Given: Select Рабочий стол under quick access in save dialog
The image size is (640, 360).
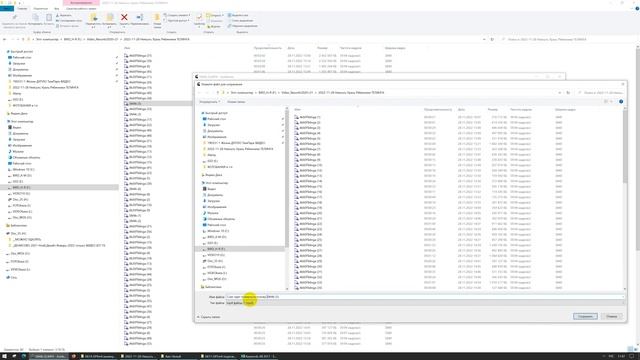Looking at the screenshot, I should click(216, 119).
